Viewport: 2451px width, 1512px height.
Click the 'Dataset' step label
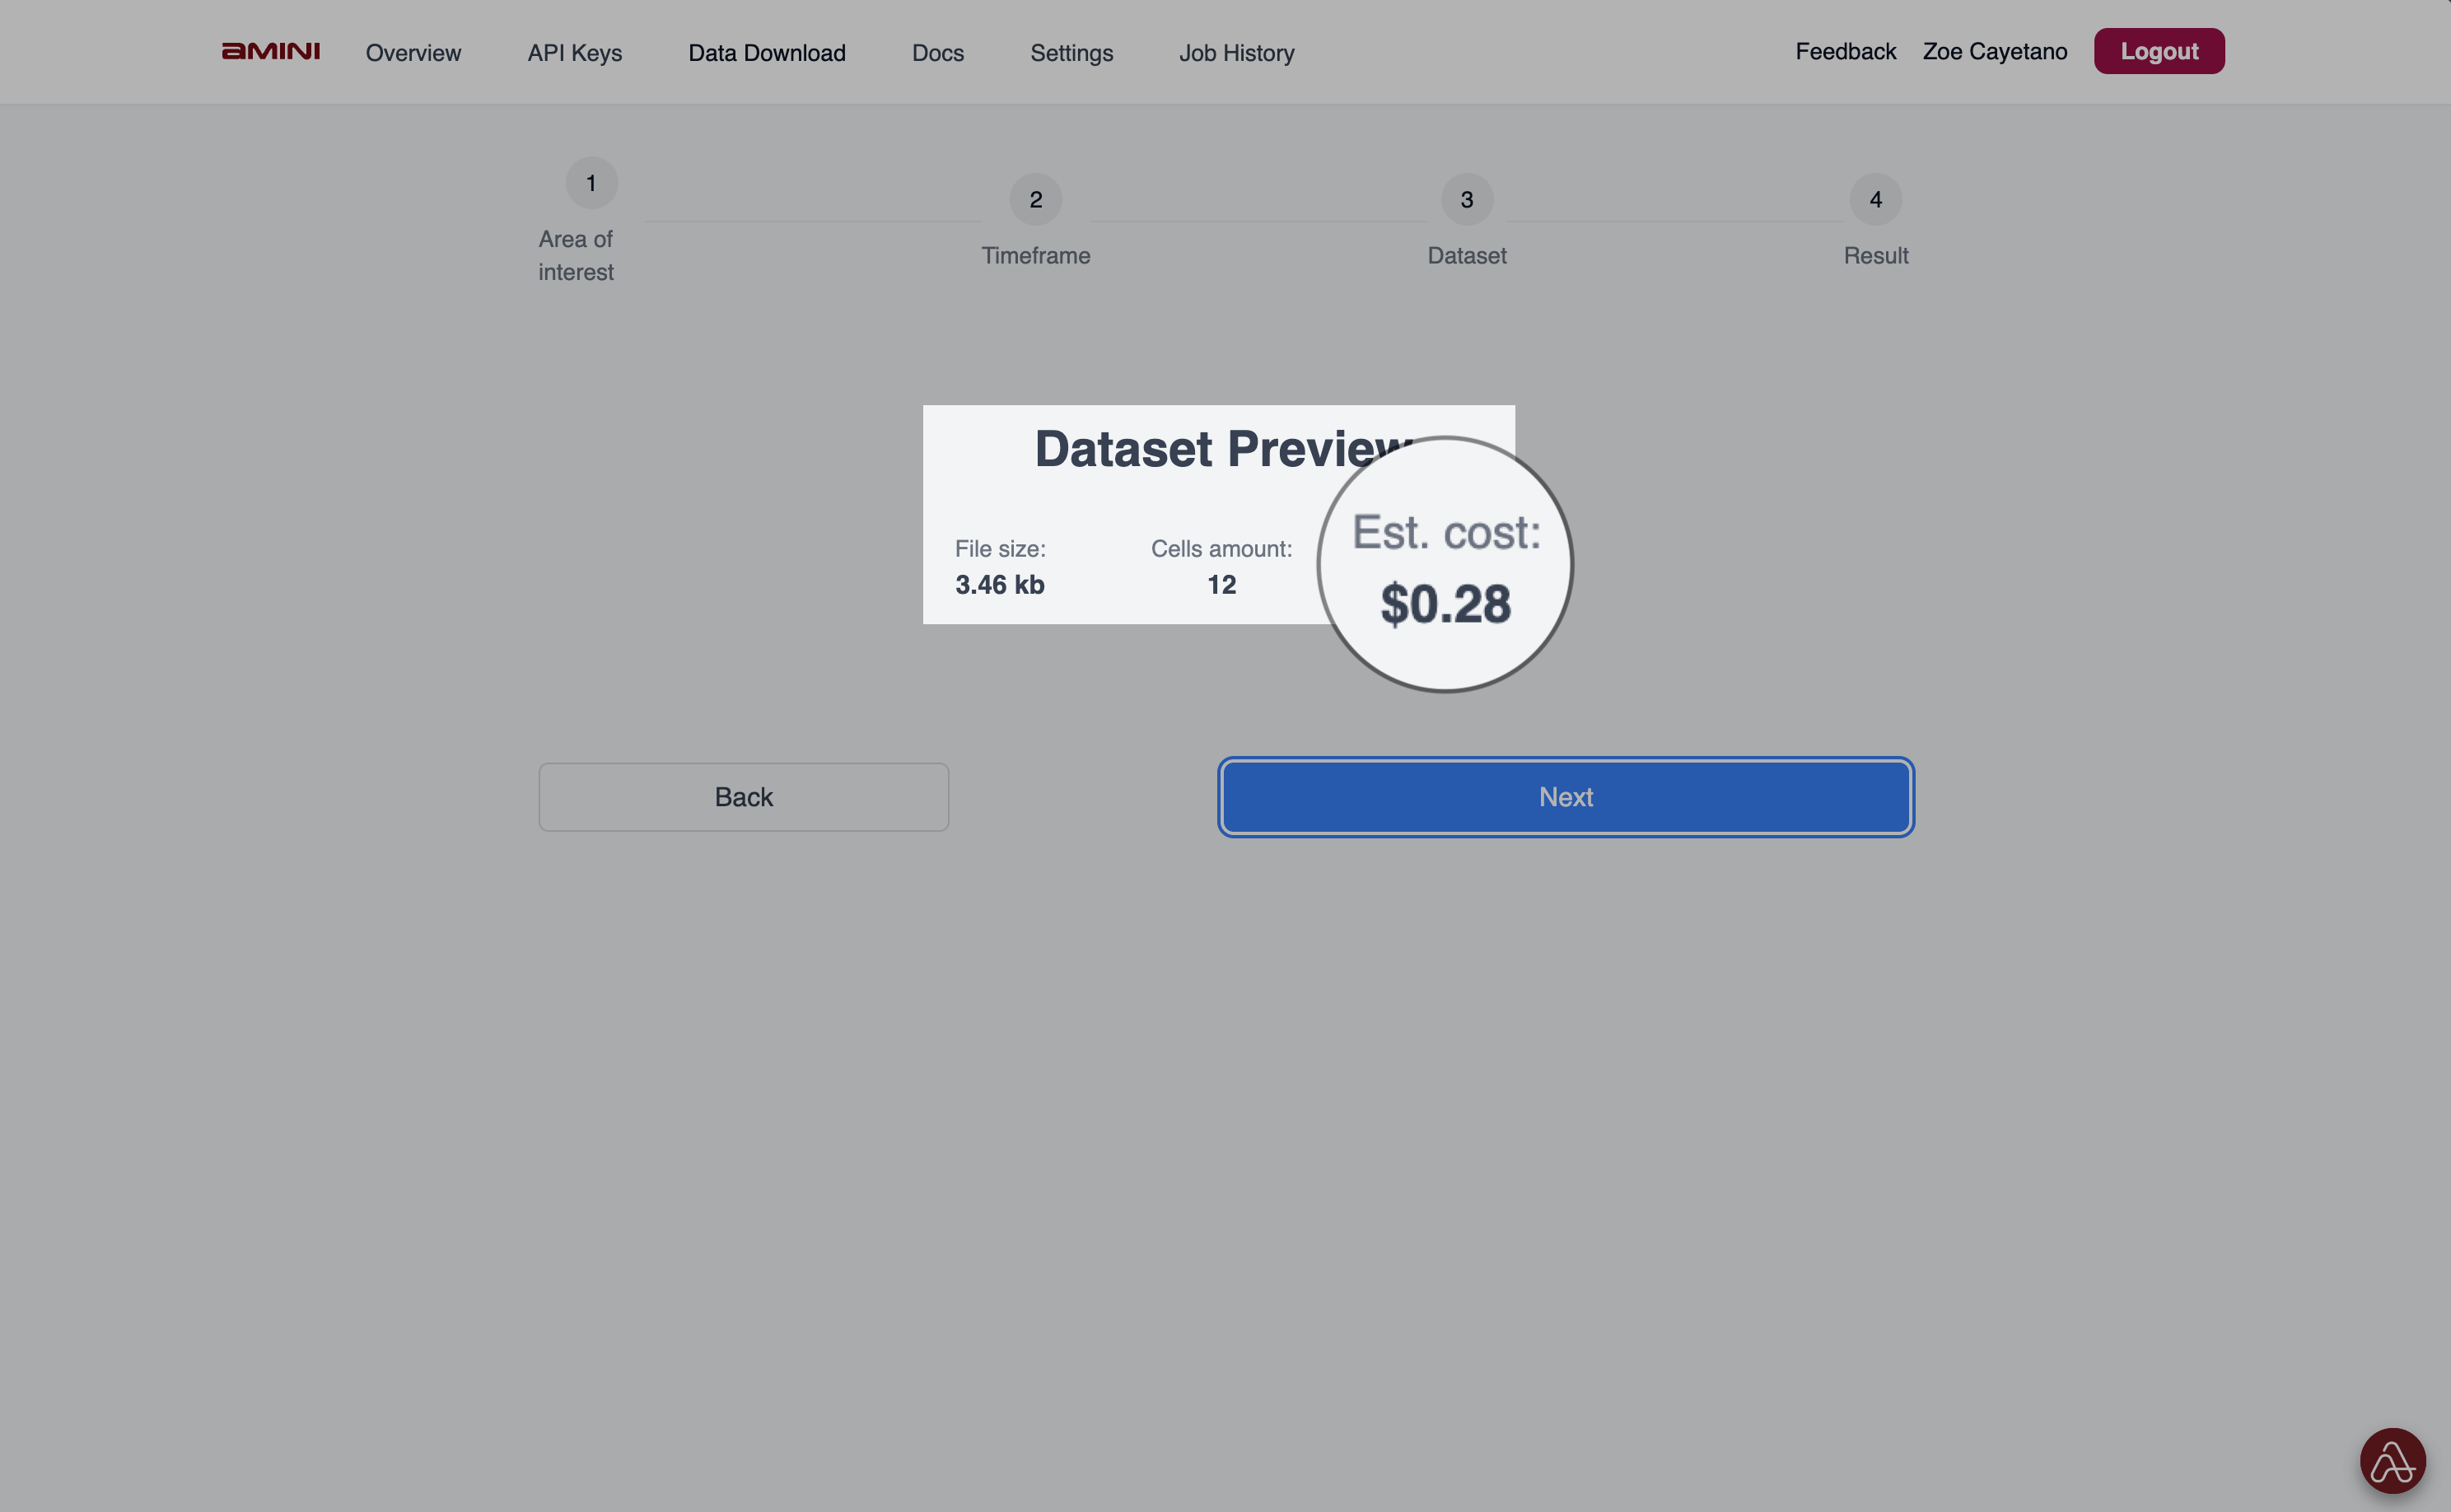click(x=1466, y=256)
